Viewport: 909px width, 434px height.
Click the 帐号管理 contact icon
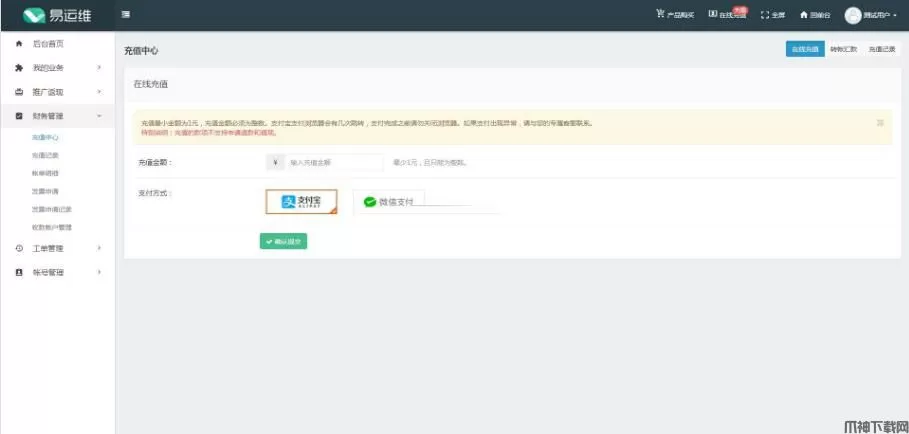point(19,272)
